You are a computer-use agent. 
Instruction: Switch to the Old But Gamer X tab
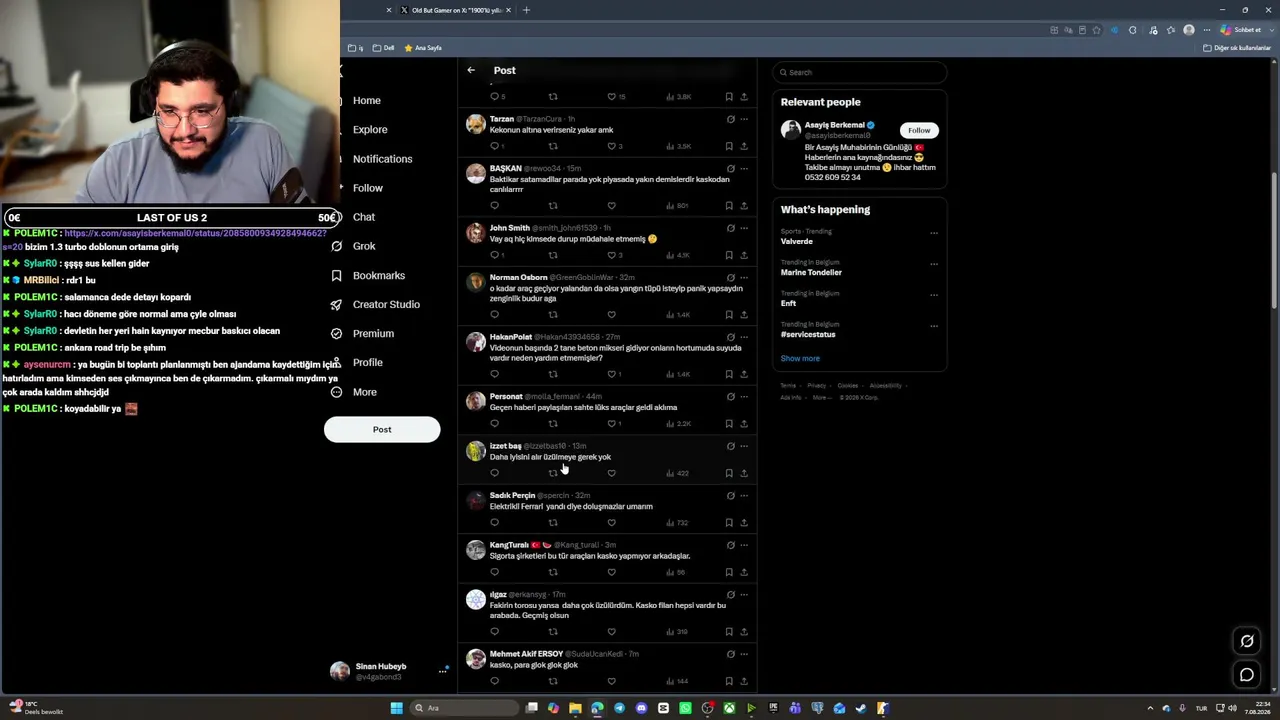[x=455, y=10]
